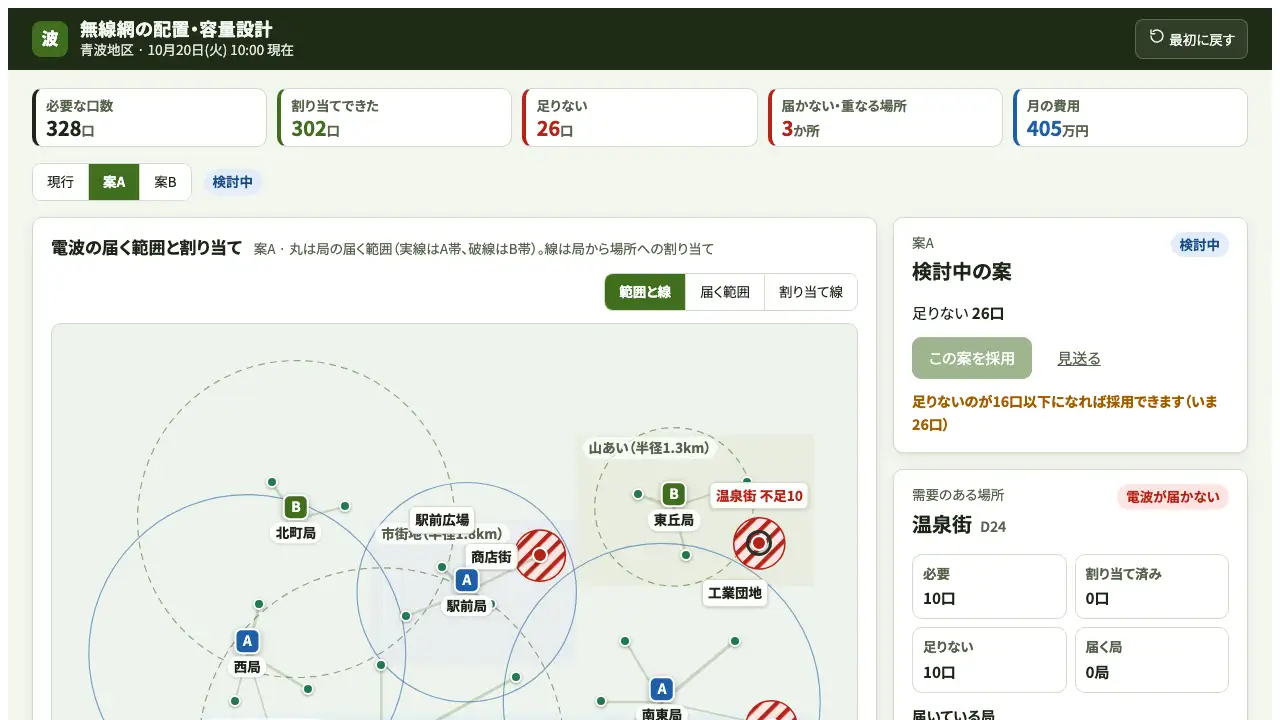1280x720 pixels.
Task: Open the 月の費用 405万円 card
Action: click(x=1130, y=118)
